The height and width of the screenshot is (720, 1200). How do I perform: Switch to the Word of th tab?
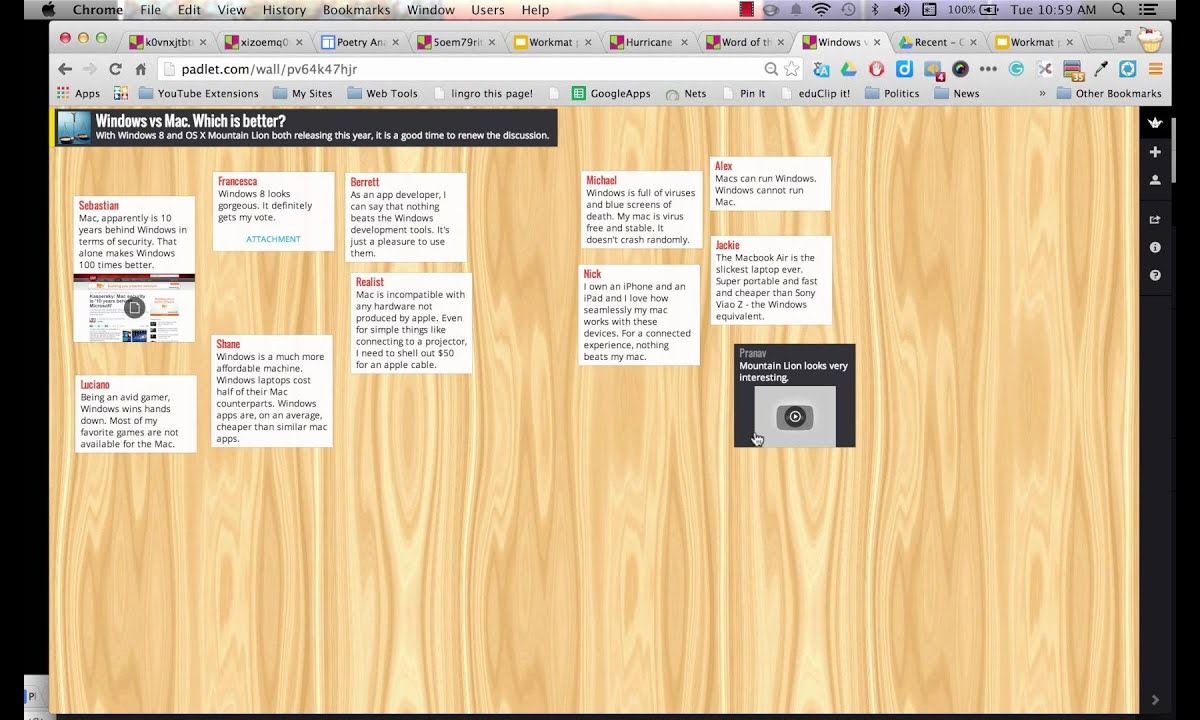[745, 42]
